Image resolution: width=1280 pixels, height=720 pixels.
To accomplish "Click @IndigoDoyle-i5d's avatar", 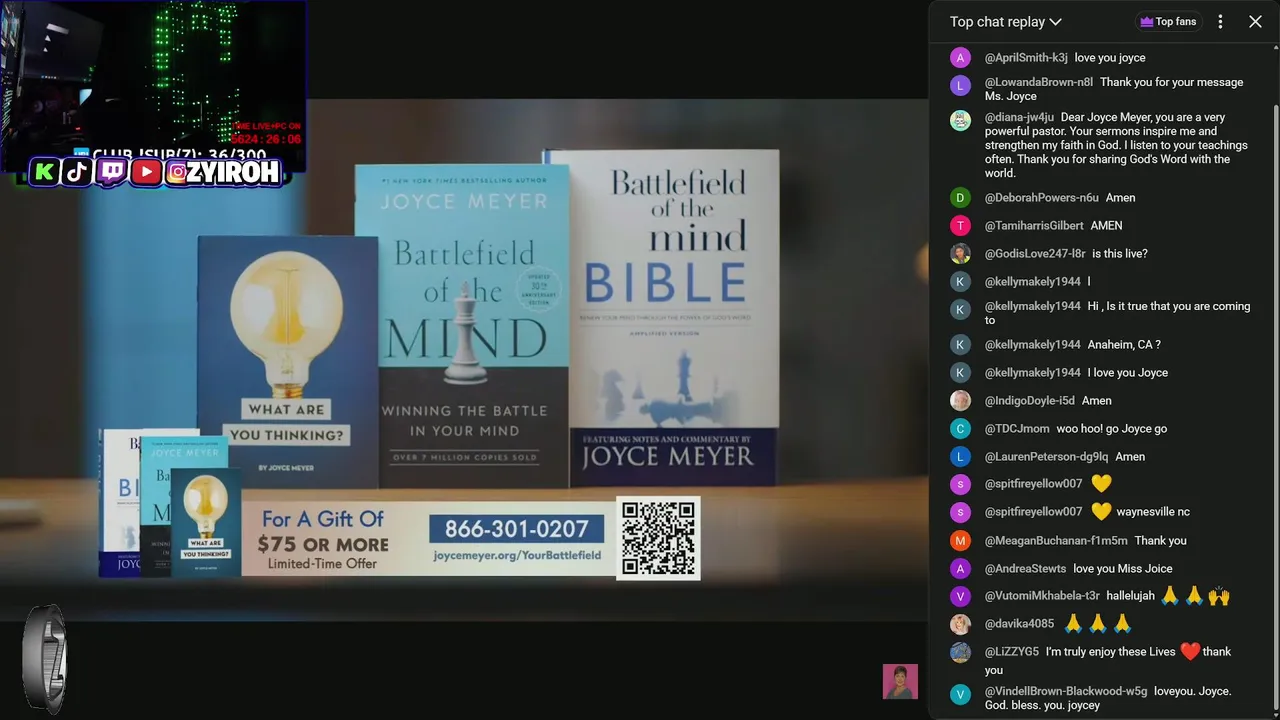I will coord(960,401).
